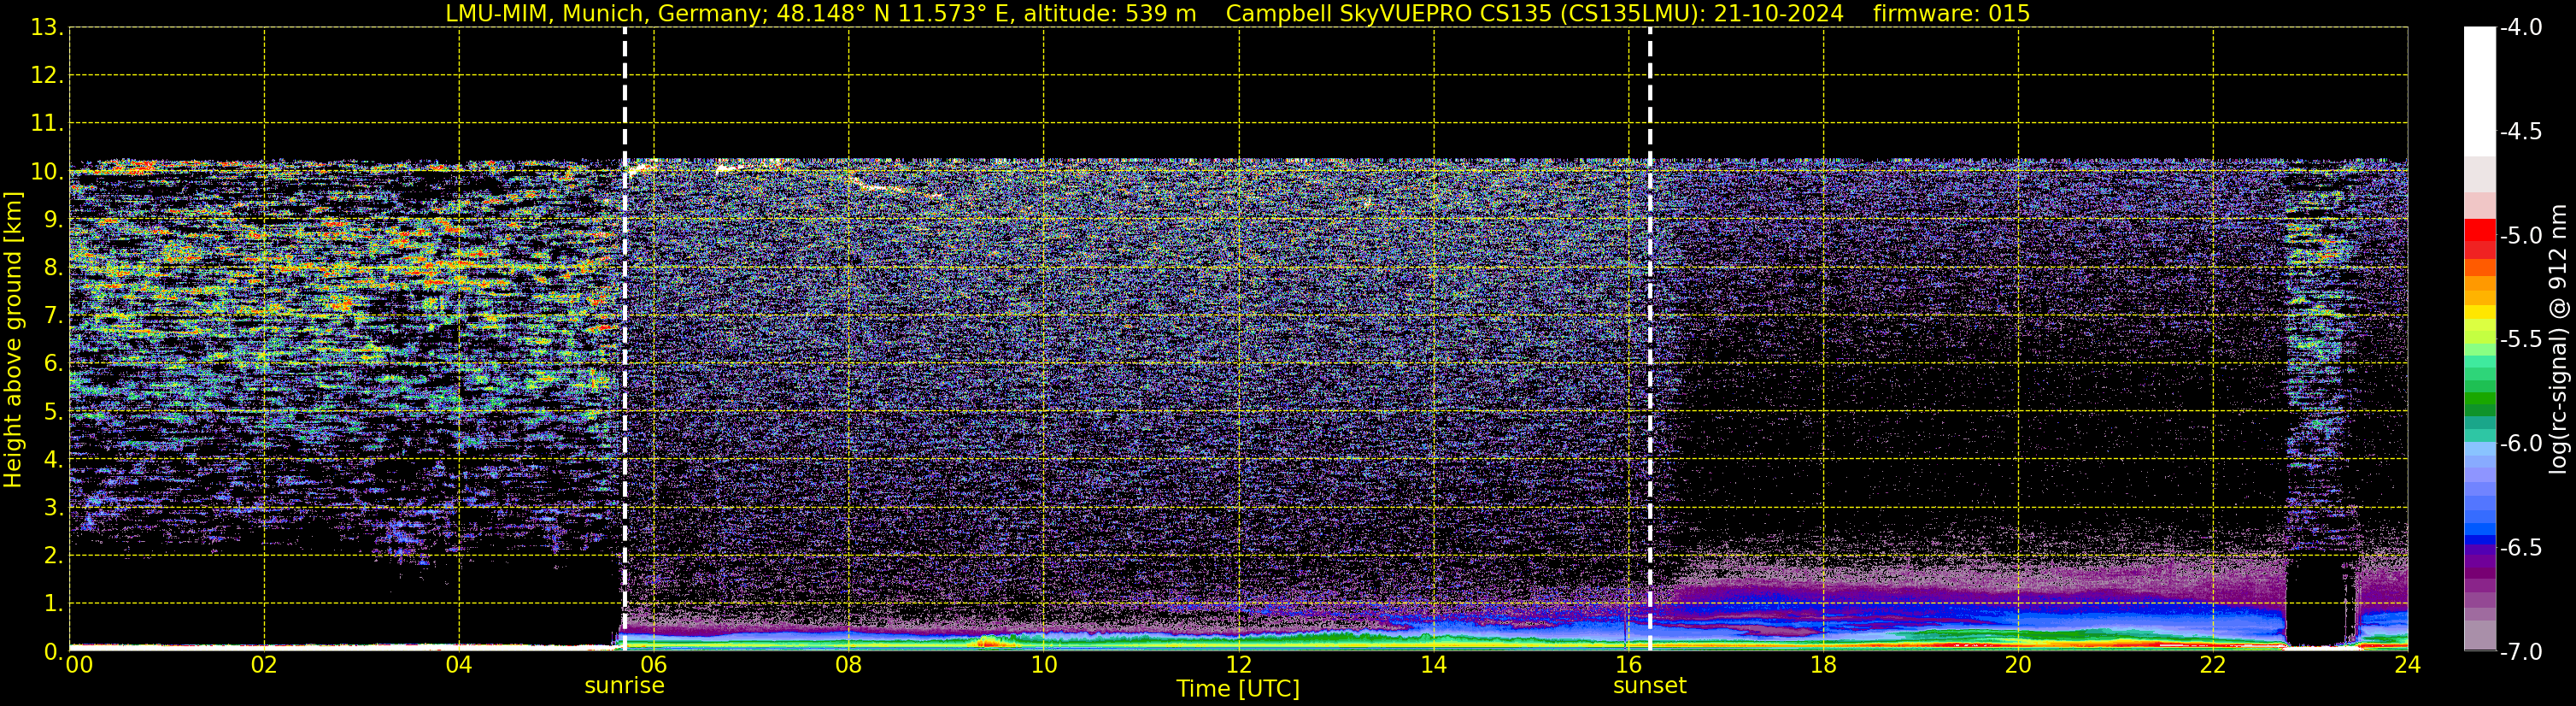This screenshot has width=2576, height=706.
Task: Click the '5.' height axis tick label
Action: click(52, 412)
